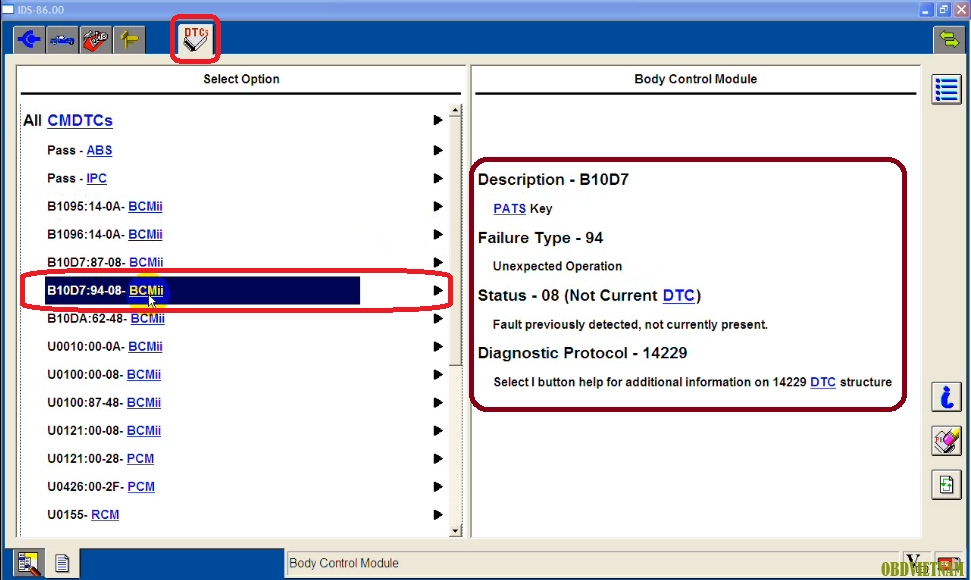
Task: Open the vehicle identification car icon
Action: 62,40
